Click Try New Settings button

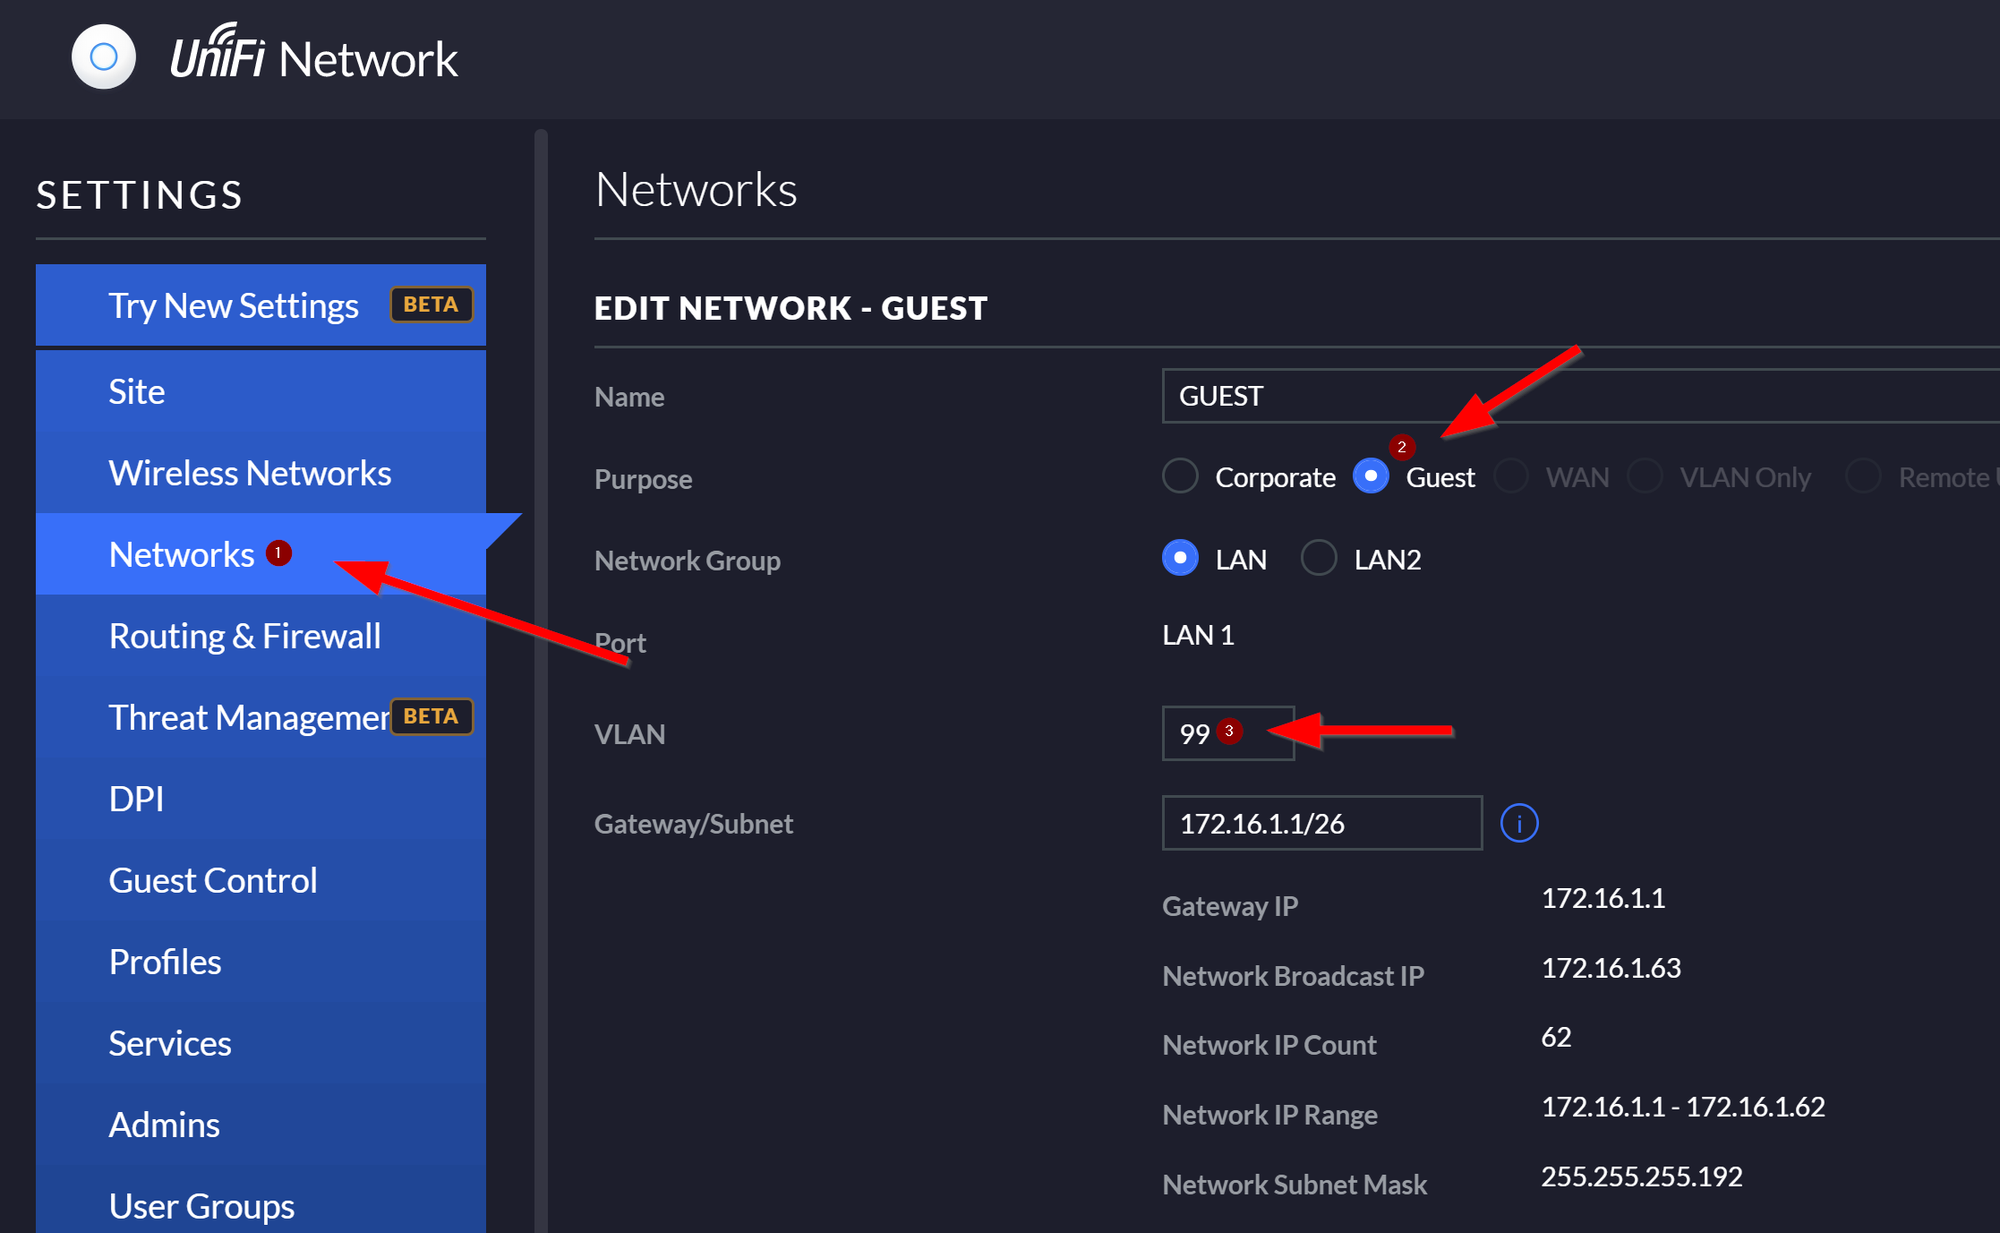pos(233,306)
